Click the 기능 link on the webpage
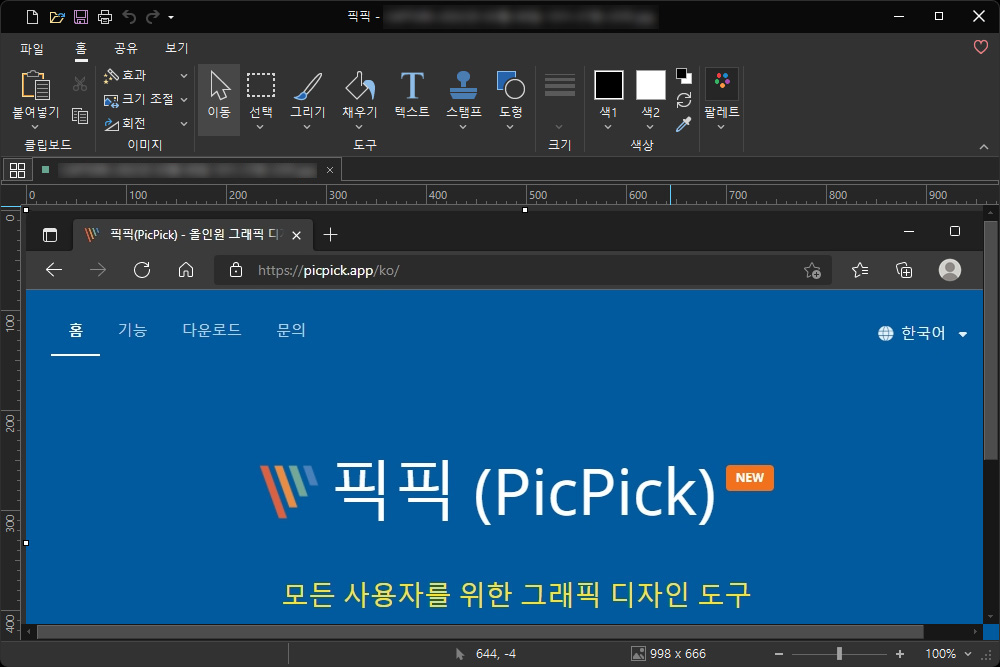This screenshot has height=667, width=1000. 133,330
